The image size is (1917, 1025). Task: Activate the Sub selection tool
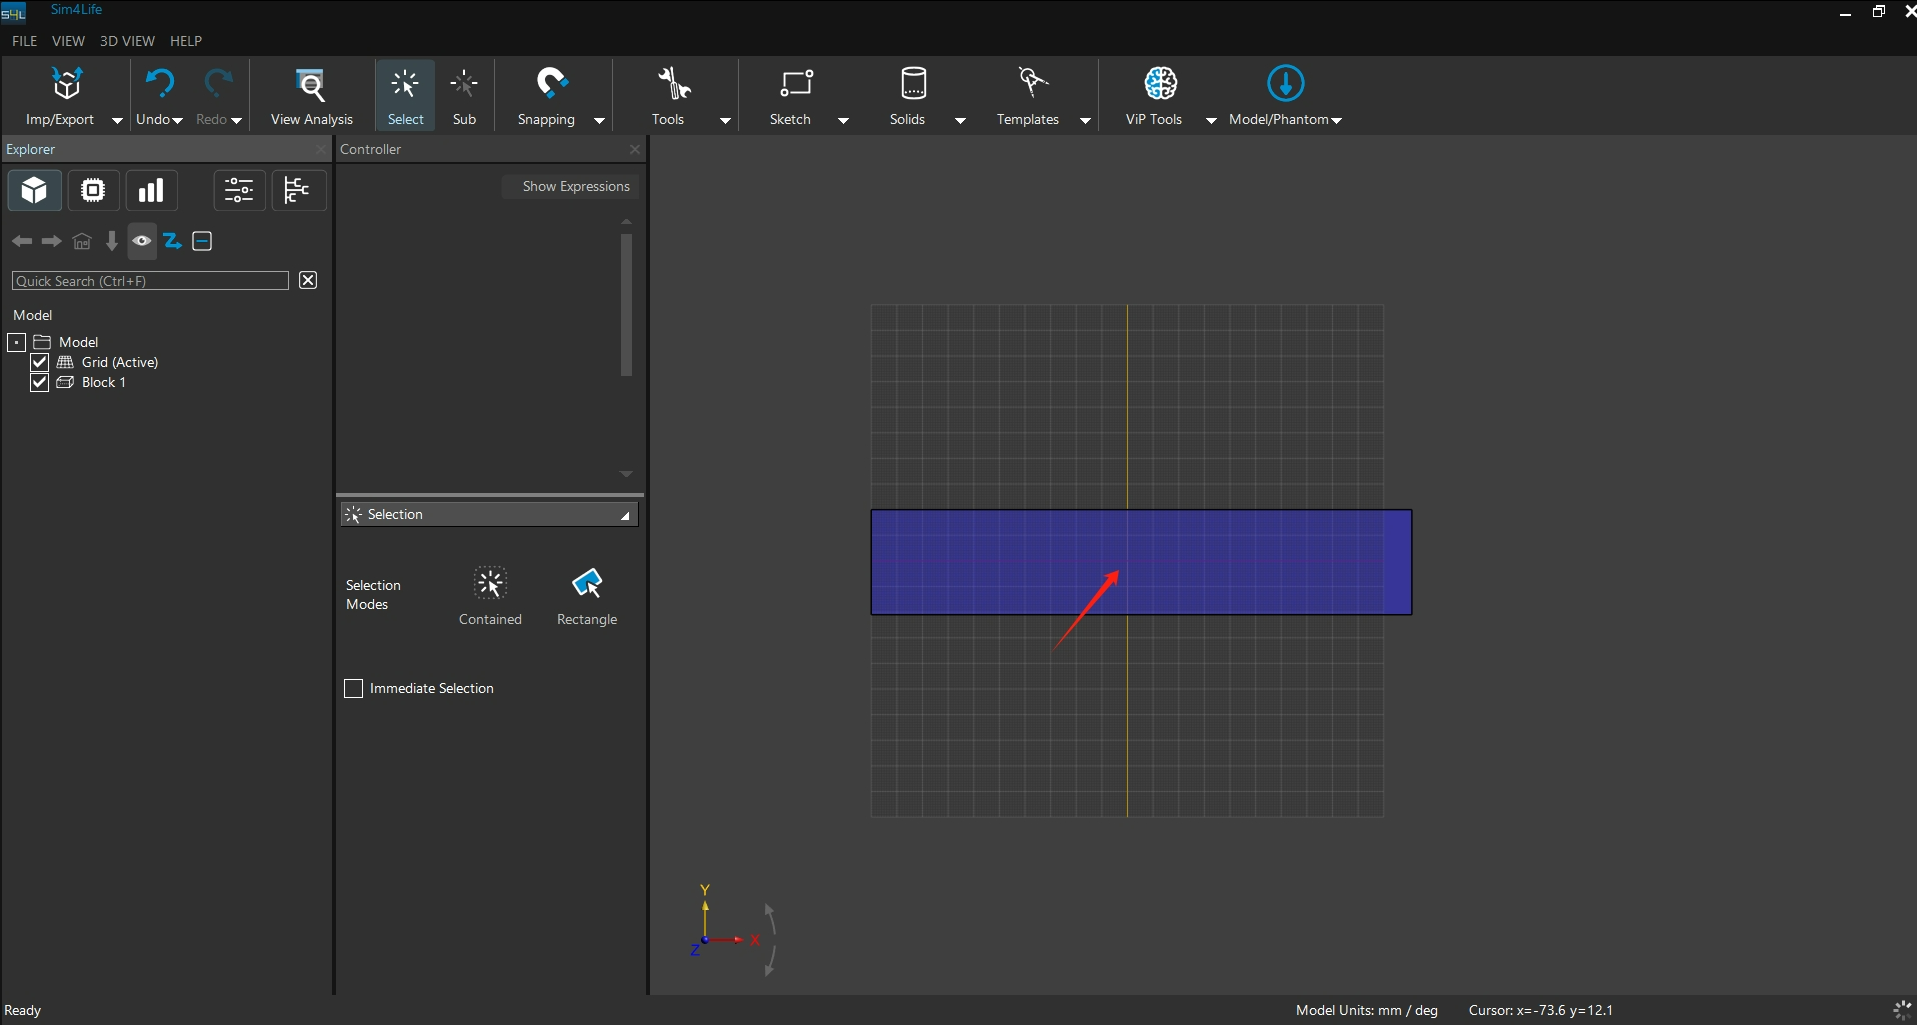[x=464, y=86]
